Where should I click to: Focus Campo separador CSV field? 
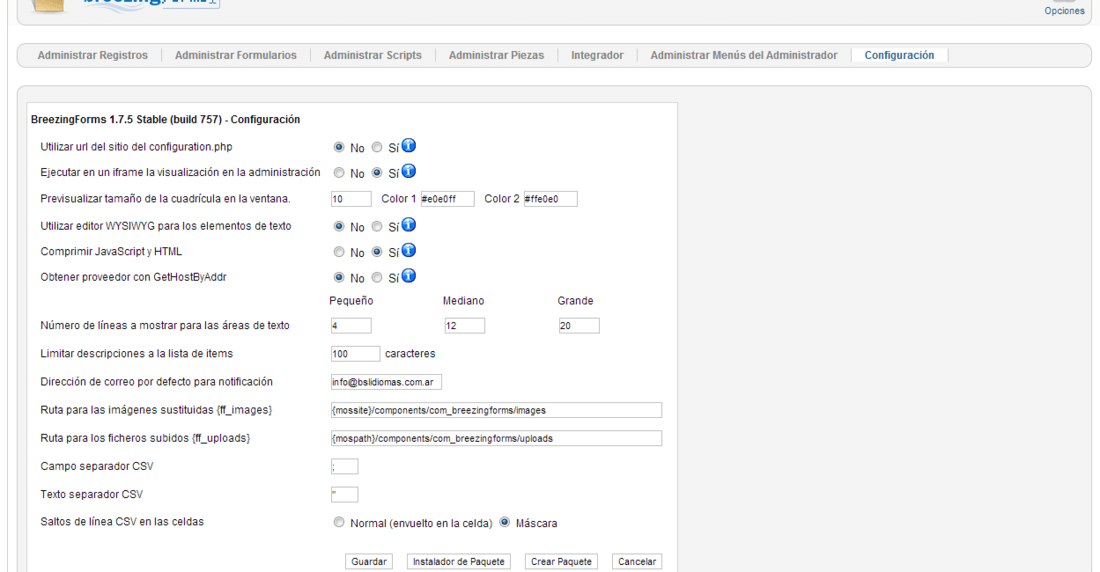coord(344,466)
